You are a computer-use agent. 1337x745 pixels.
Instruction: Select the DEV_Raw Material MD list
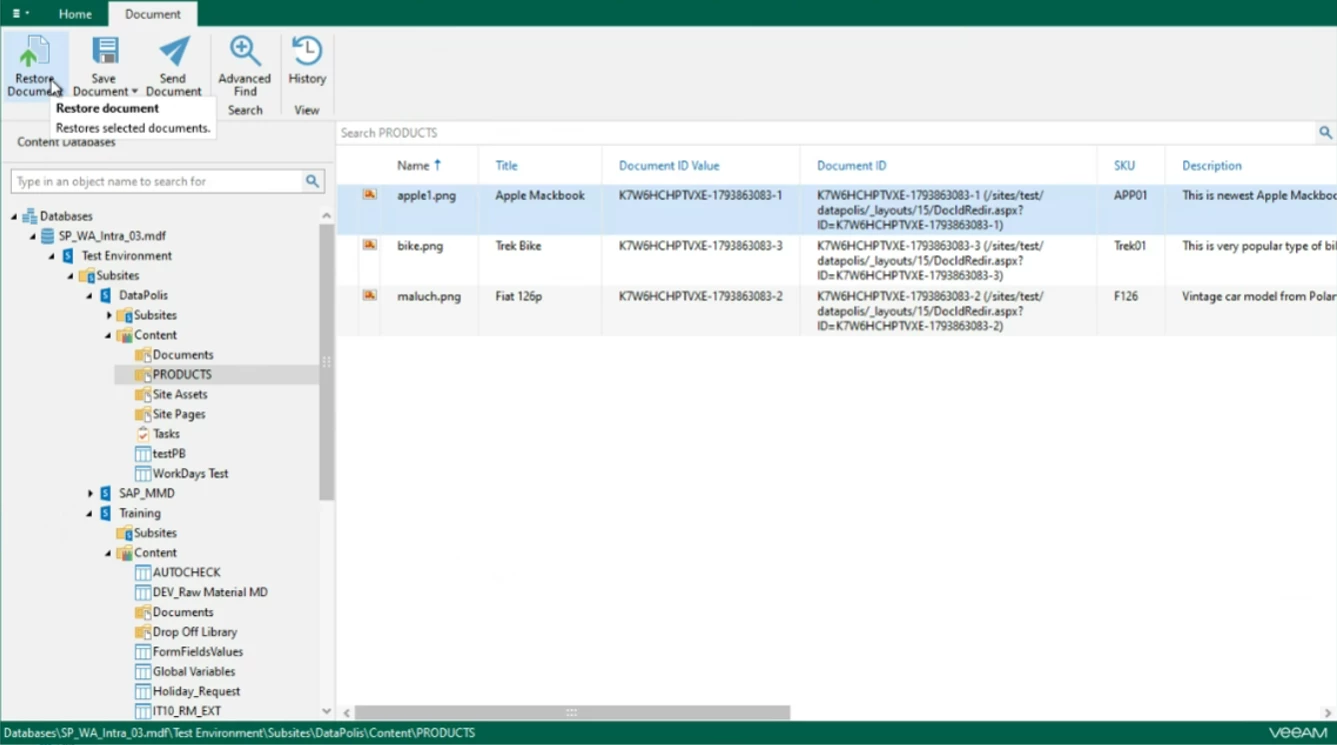(210, 592)
